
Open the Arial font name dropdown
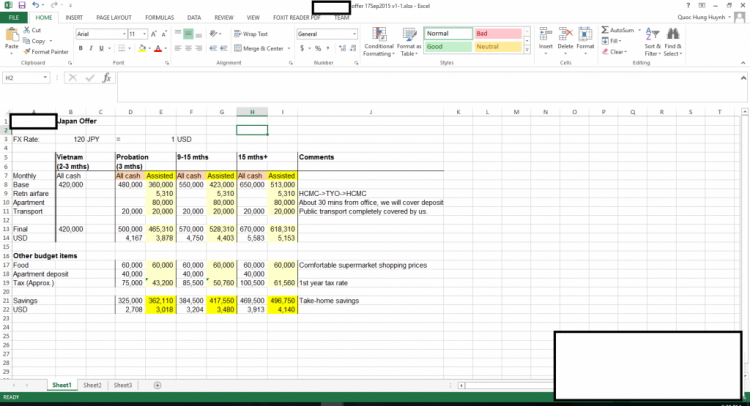(x=124, y=34)
